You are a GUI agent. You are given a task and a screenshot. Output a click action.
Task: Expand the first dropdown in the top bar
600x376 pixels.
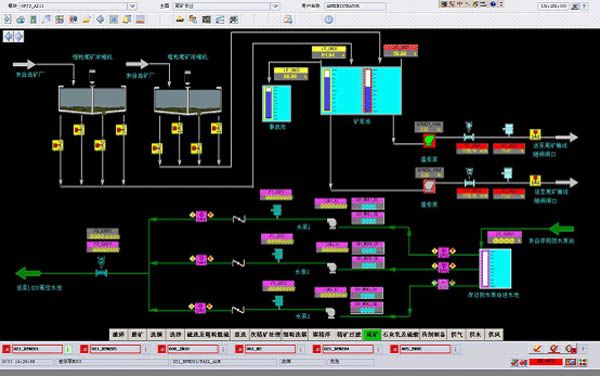click(x=132, y=6)
